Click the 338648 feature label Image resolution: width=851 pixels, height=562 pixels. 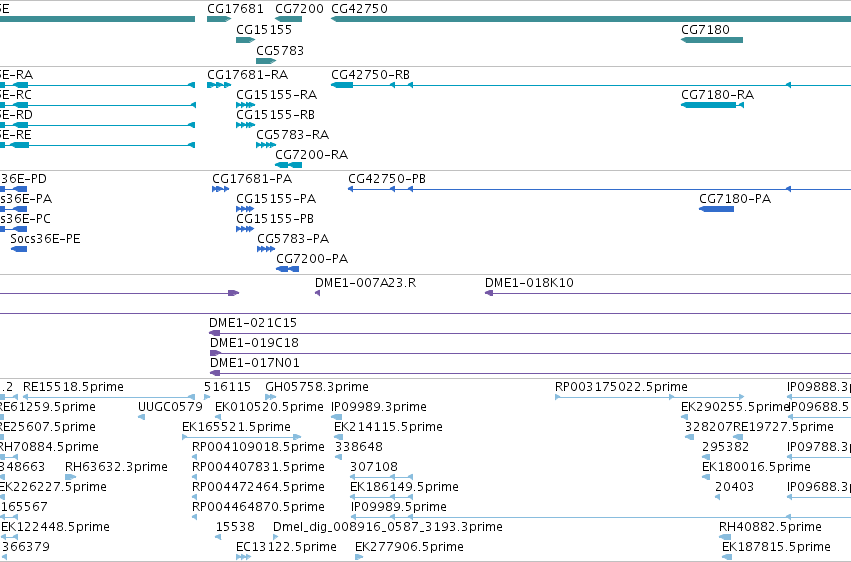pos(359,447)
